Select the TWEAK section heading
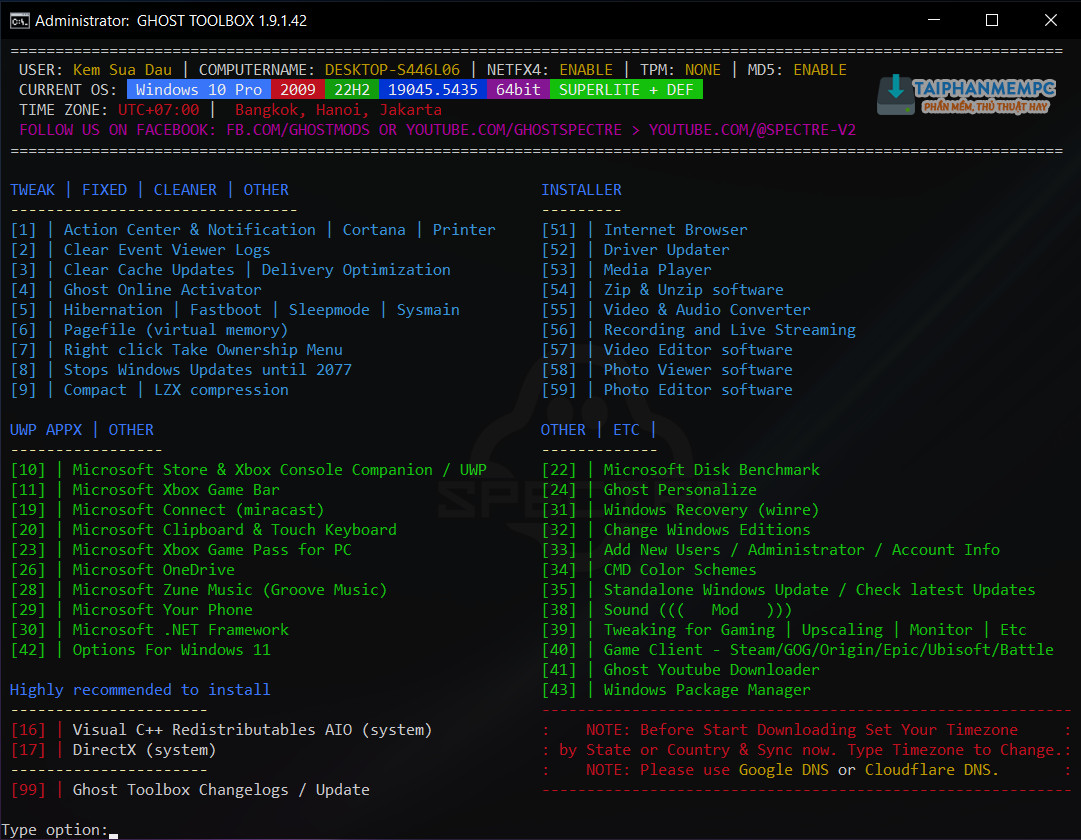1081x840 pixels. click(x=33, y=190)
